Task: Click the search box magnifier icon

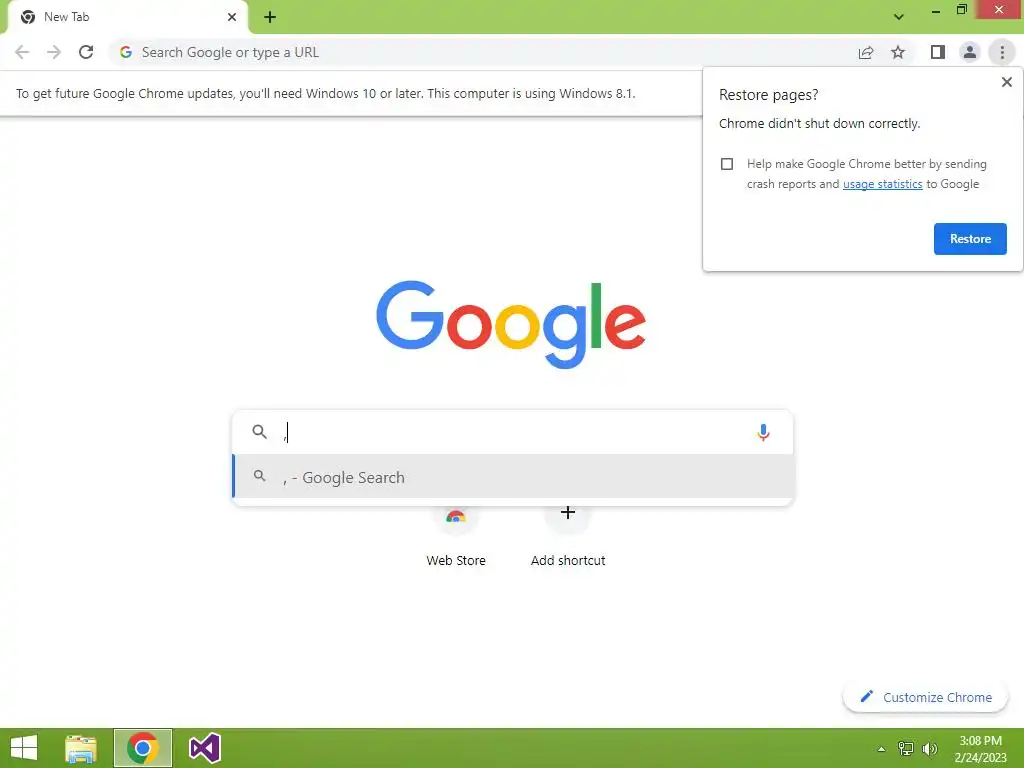Action: (259, 432)
